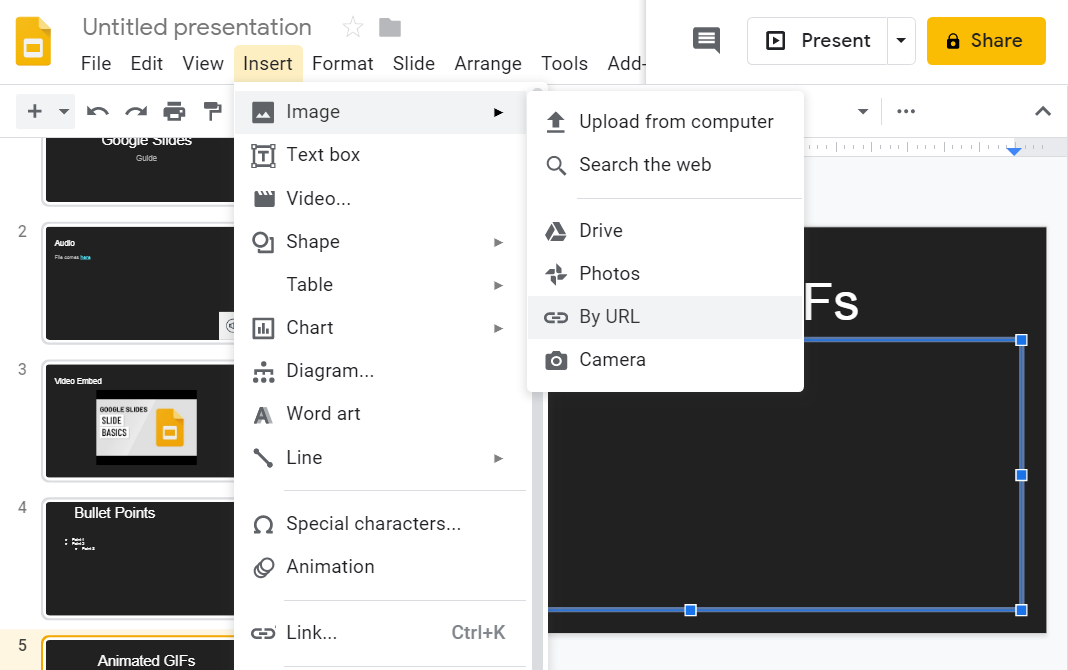Select the Video Embed slide thumbnail
1068x670 pixels.
tap(146, 421)
